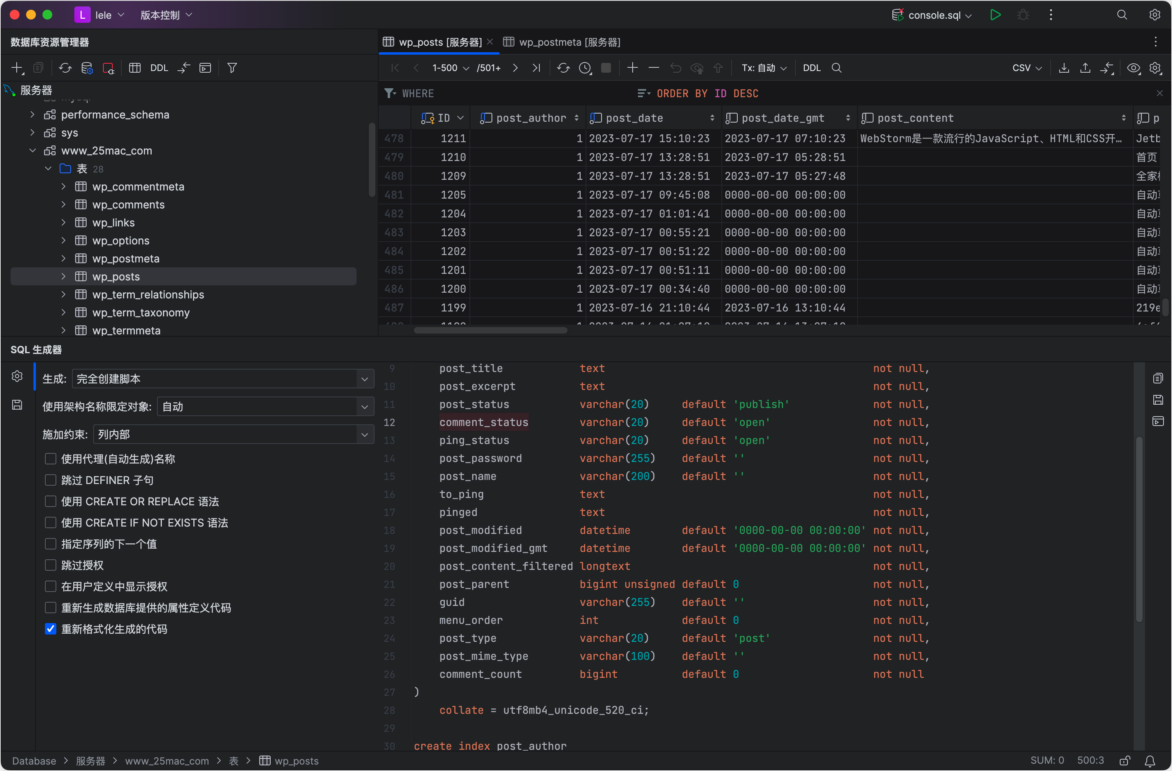1172x771 pixels.
Task: Open the SQL generator settings gear
Action: pyautogui.click(x=17, y=377)
